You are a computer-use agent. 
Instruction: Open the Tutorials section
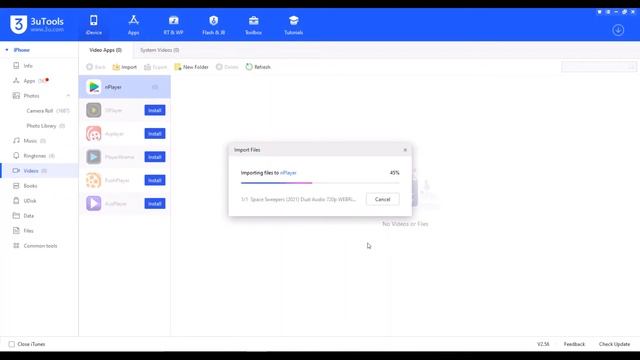(x=293, y=24)
